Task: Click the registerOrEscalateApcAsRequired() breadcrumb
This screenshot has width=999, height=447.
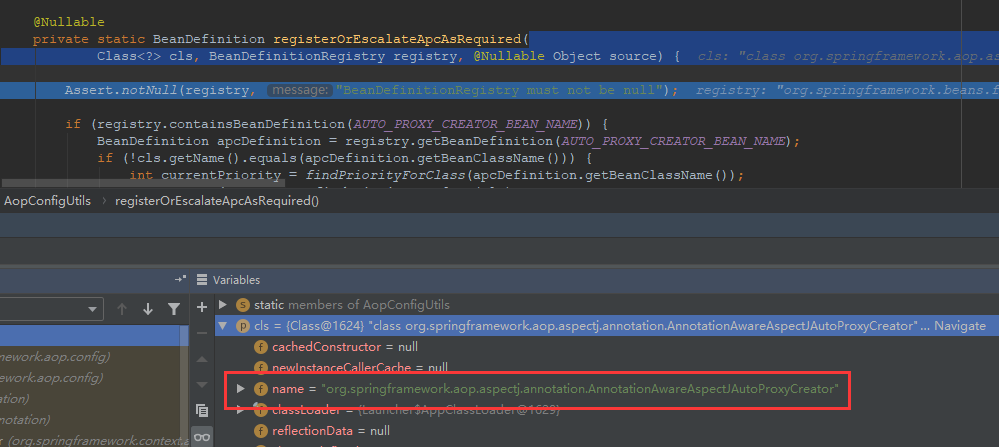Action: (x=217, y=201)
